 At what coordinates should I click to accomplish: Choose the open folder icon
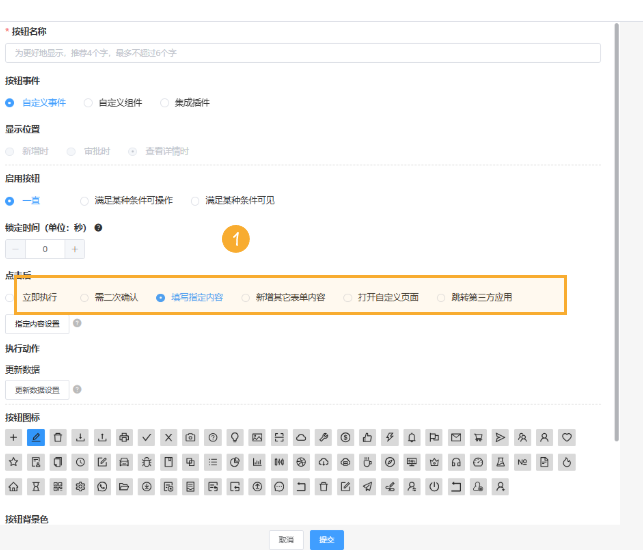124,487
